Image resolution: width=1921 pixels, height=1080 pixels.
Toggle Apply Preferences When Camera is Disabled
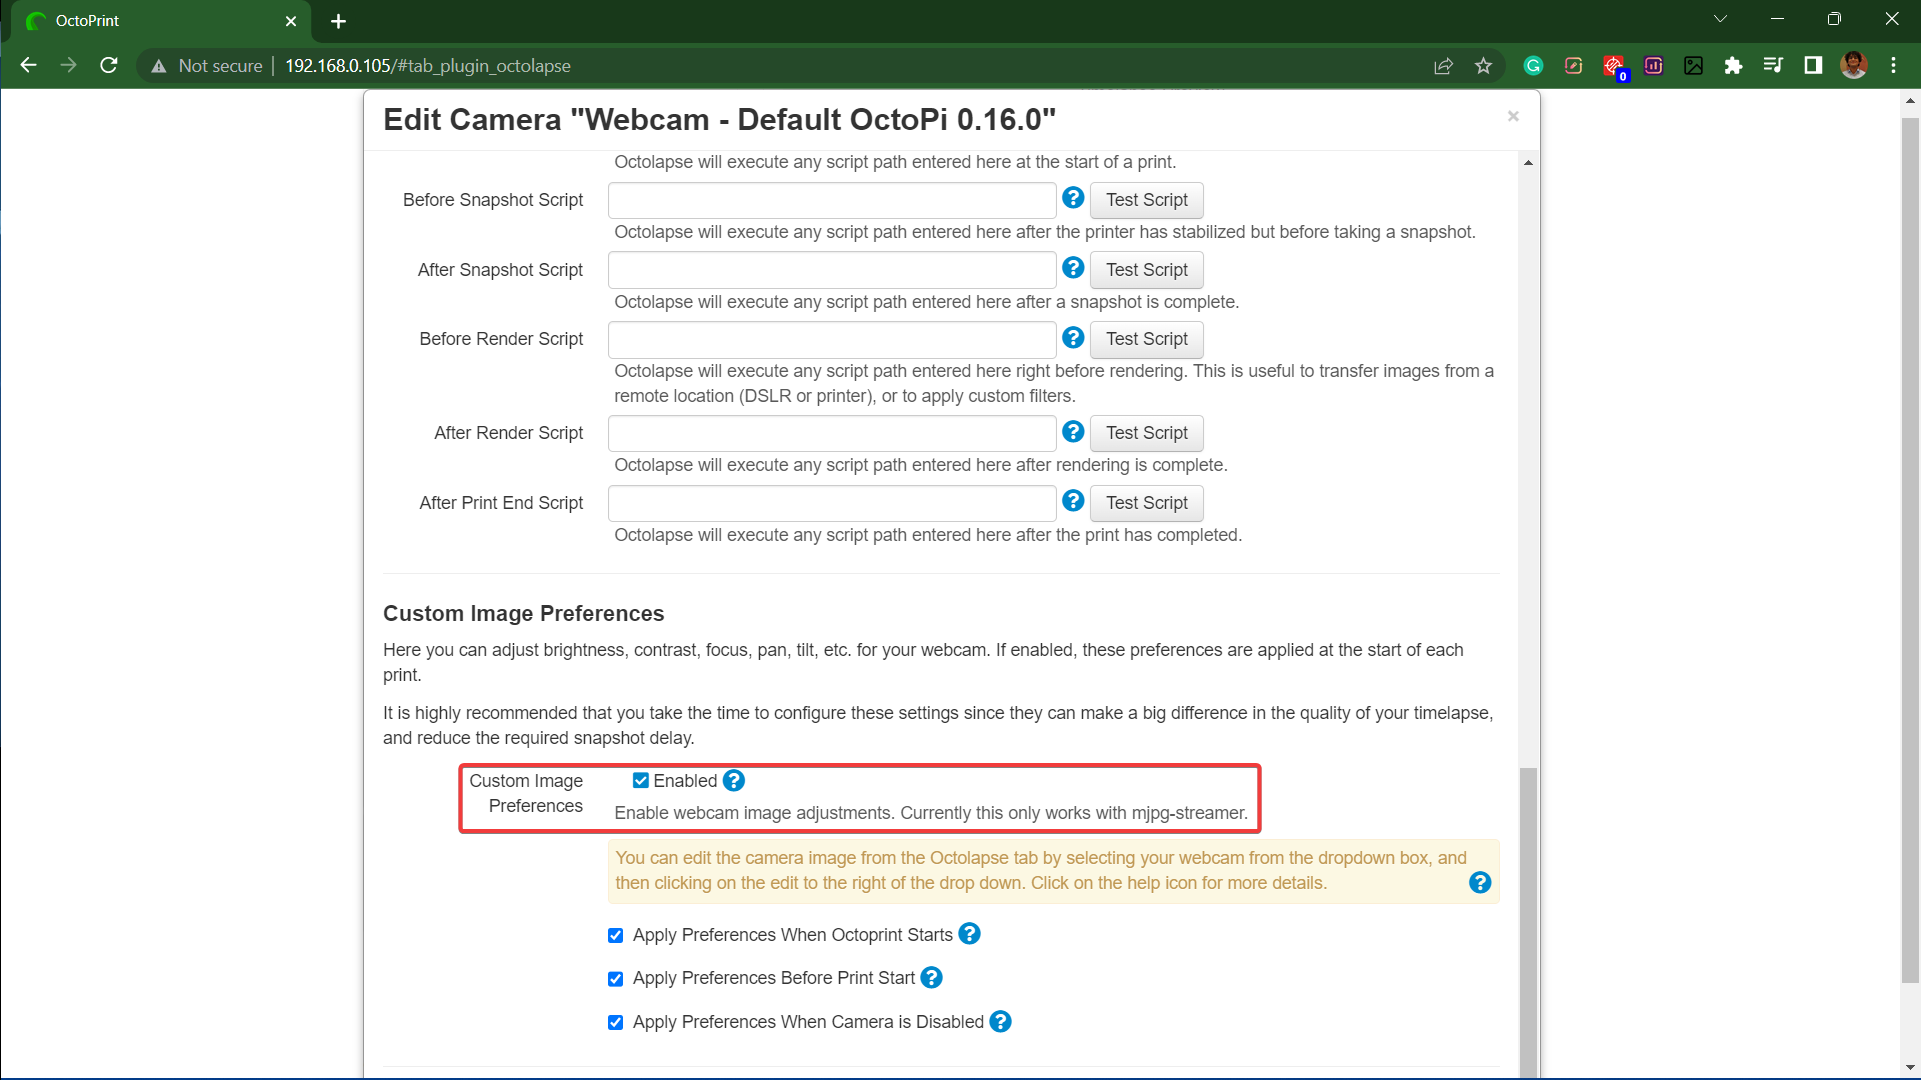click(616, 1023)
